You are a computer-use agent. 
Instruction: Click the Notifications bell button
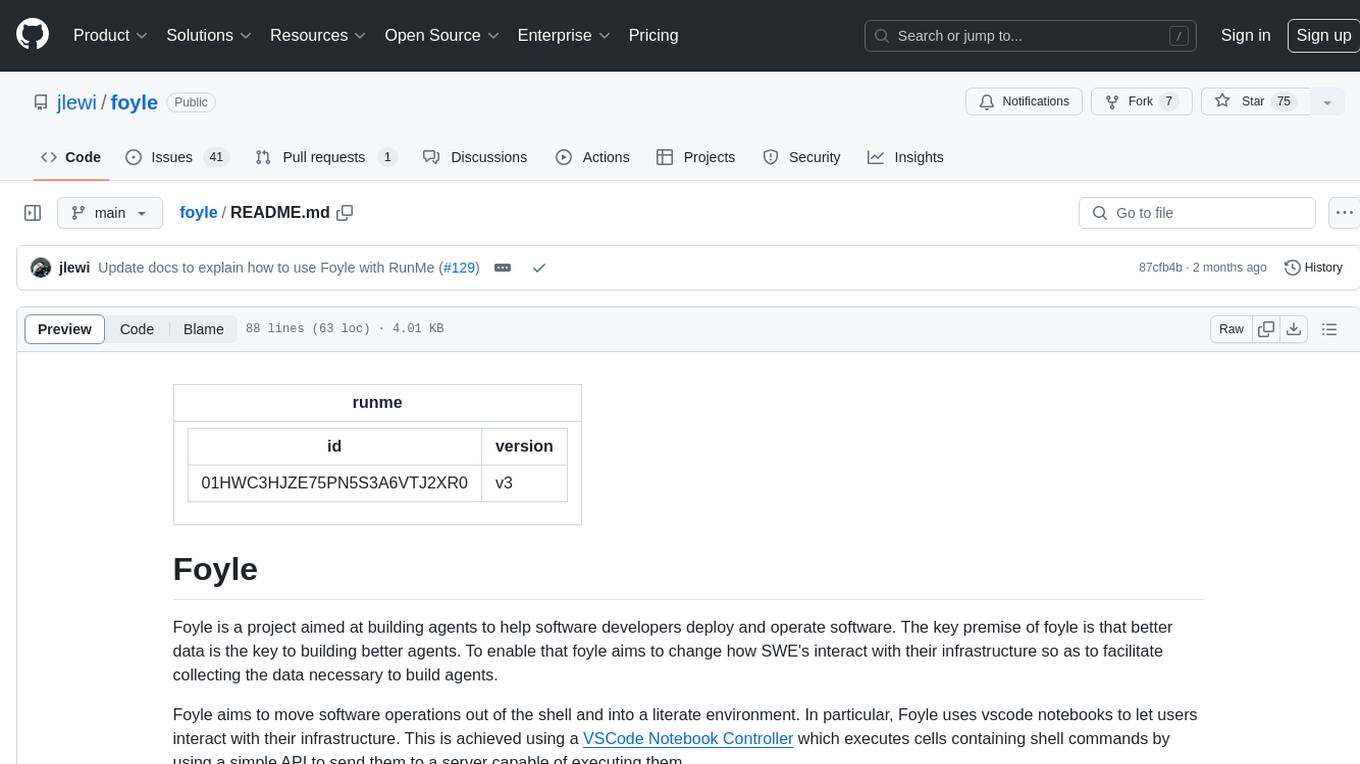coord(1023,102)
